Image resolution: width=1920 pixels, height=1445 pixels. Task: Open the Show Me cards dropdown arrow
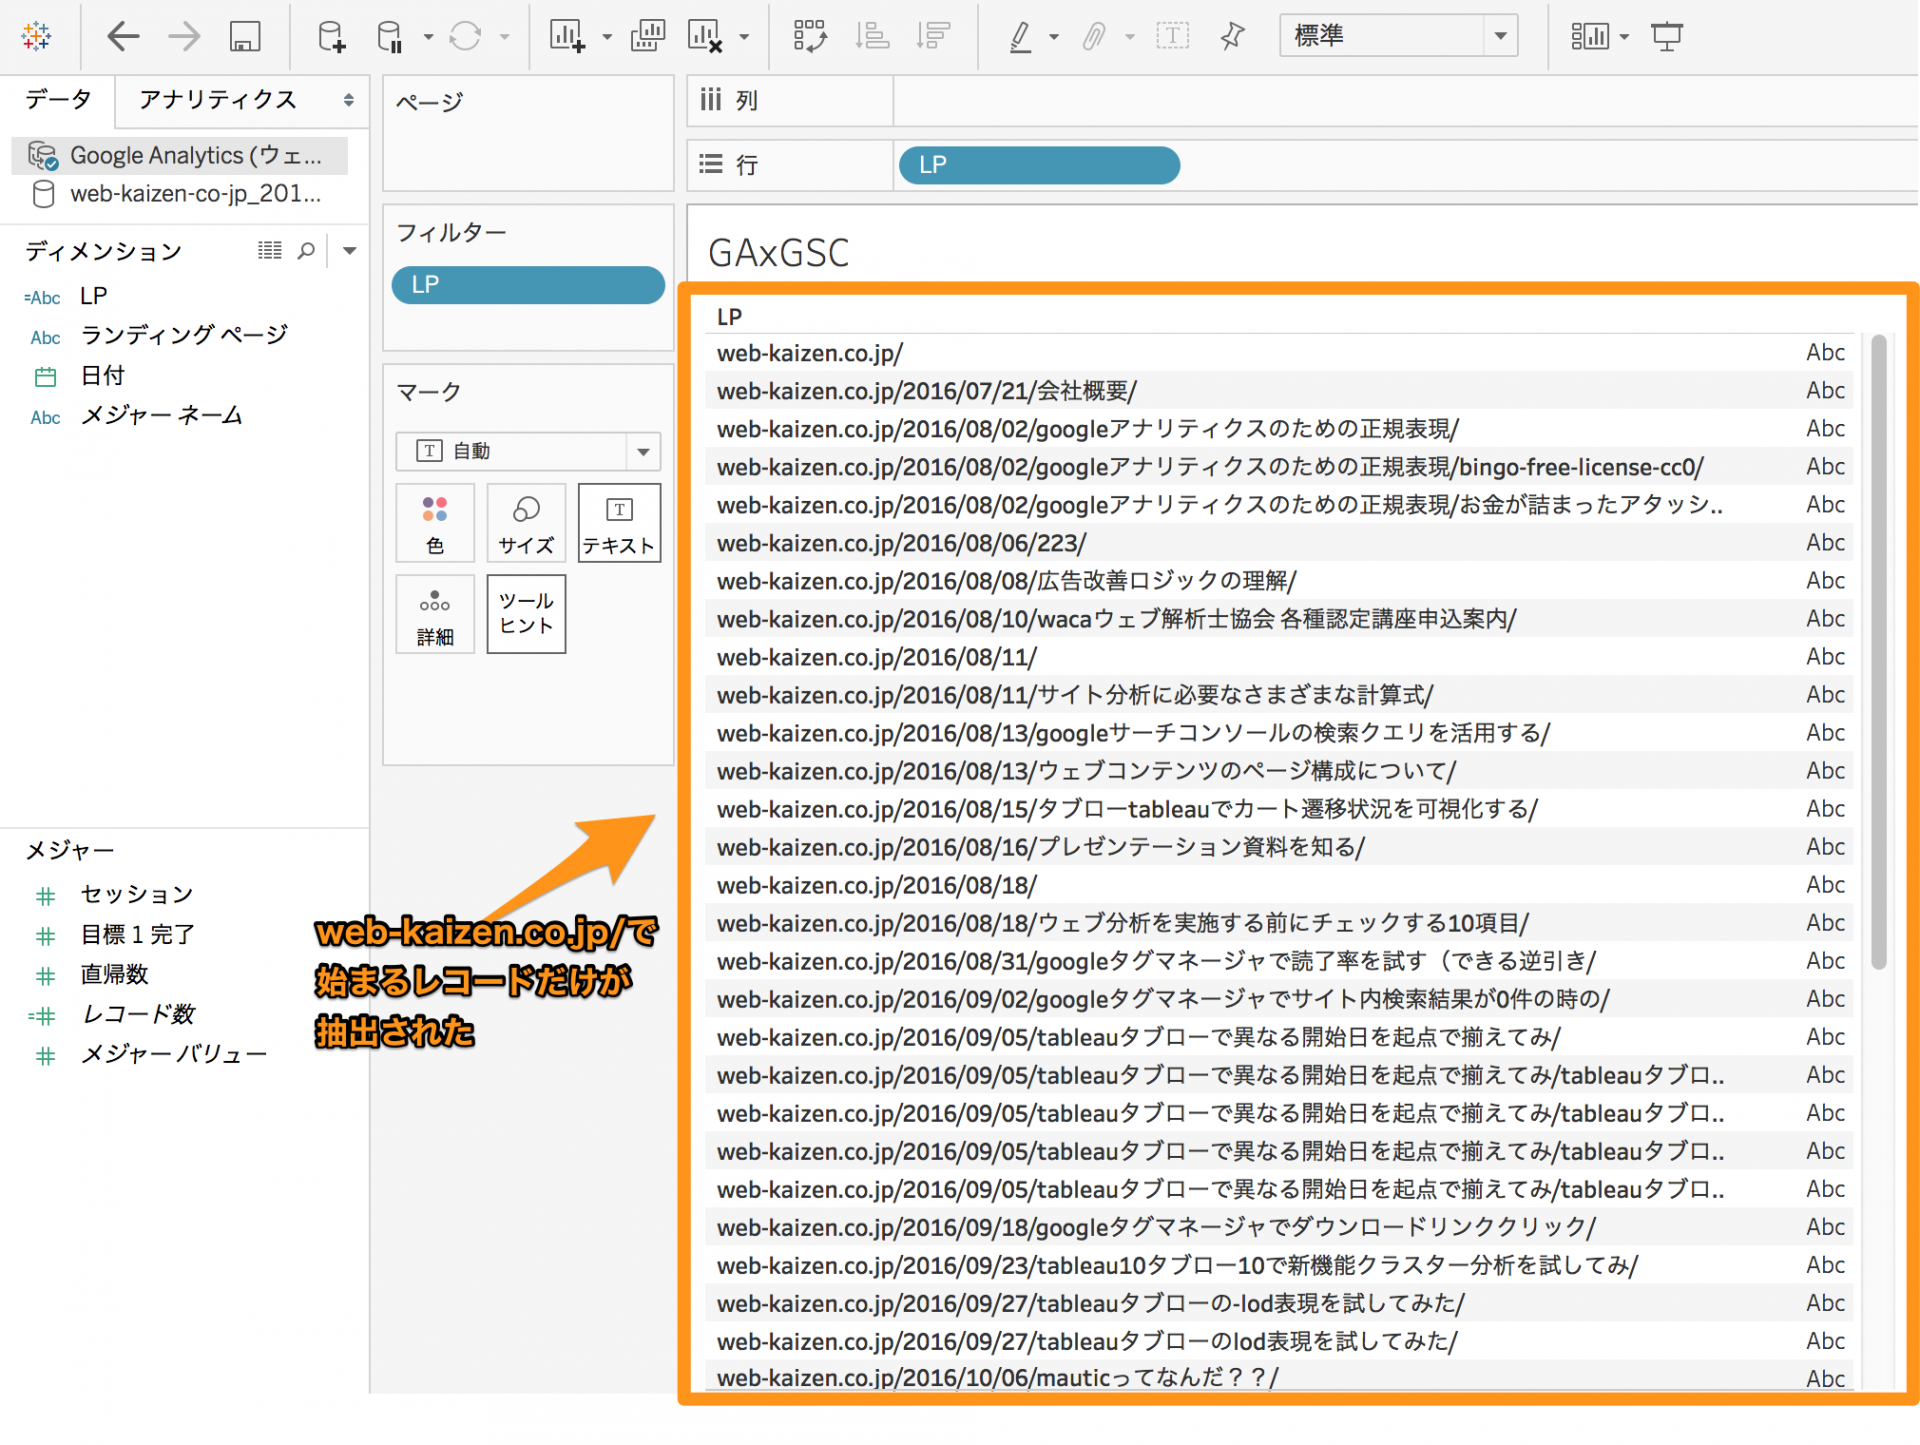[x=1624, y=37]
